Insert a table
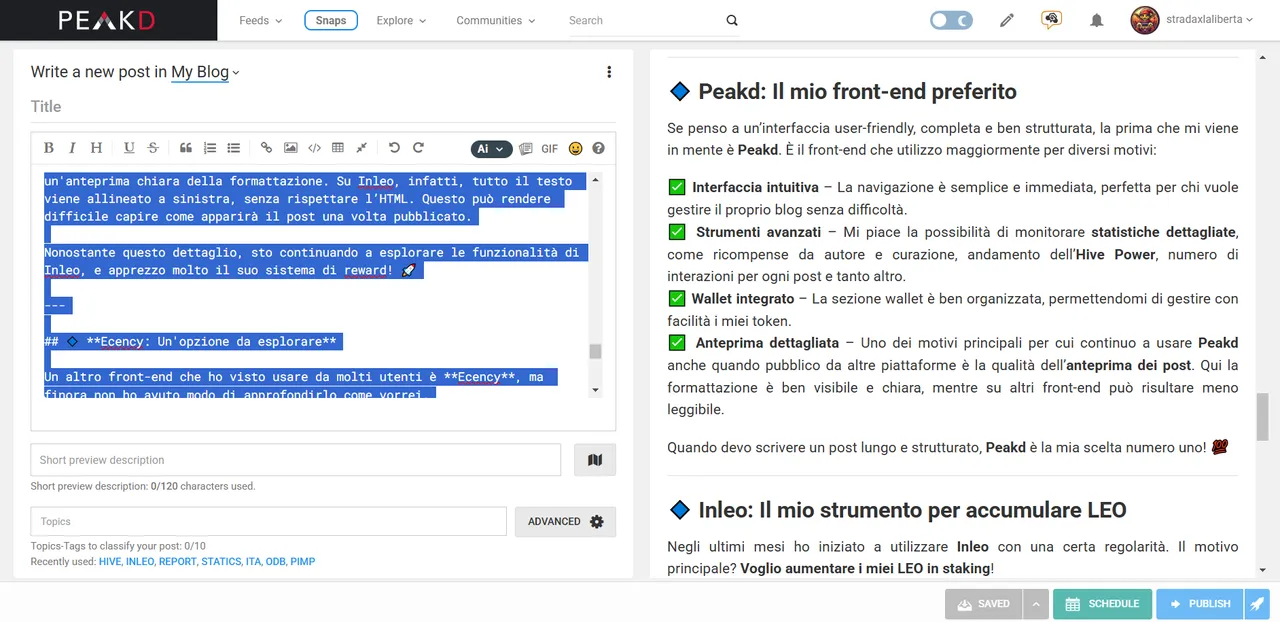Screen dimensions: 1280x622 338,148
